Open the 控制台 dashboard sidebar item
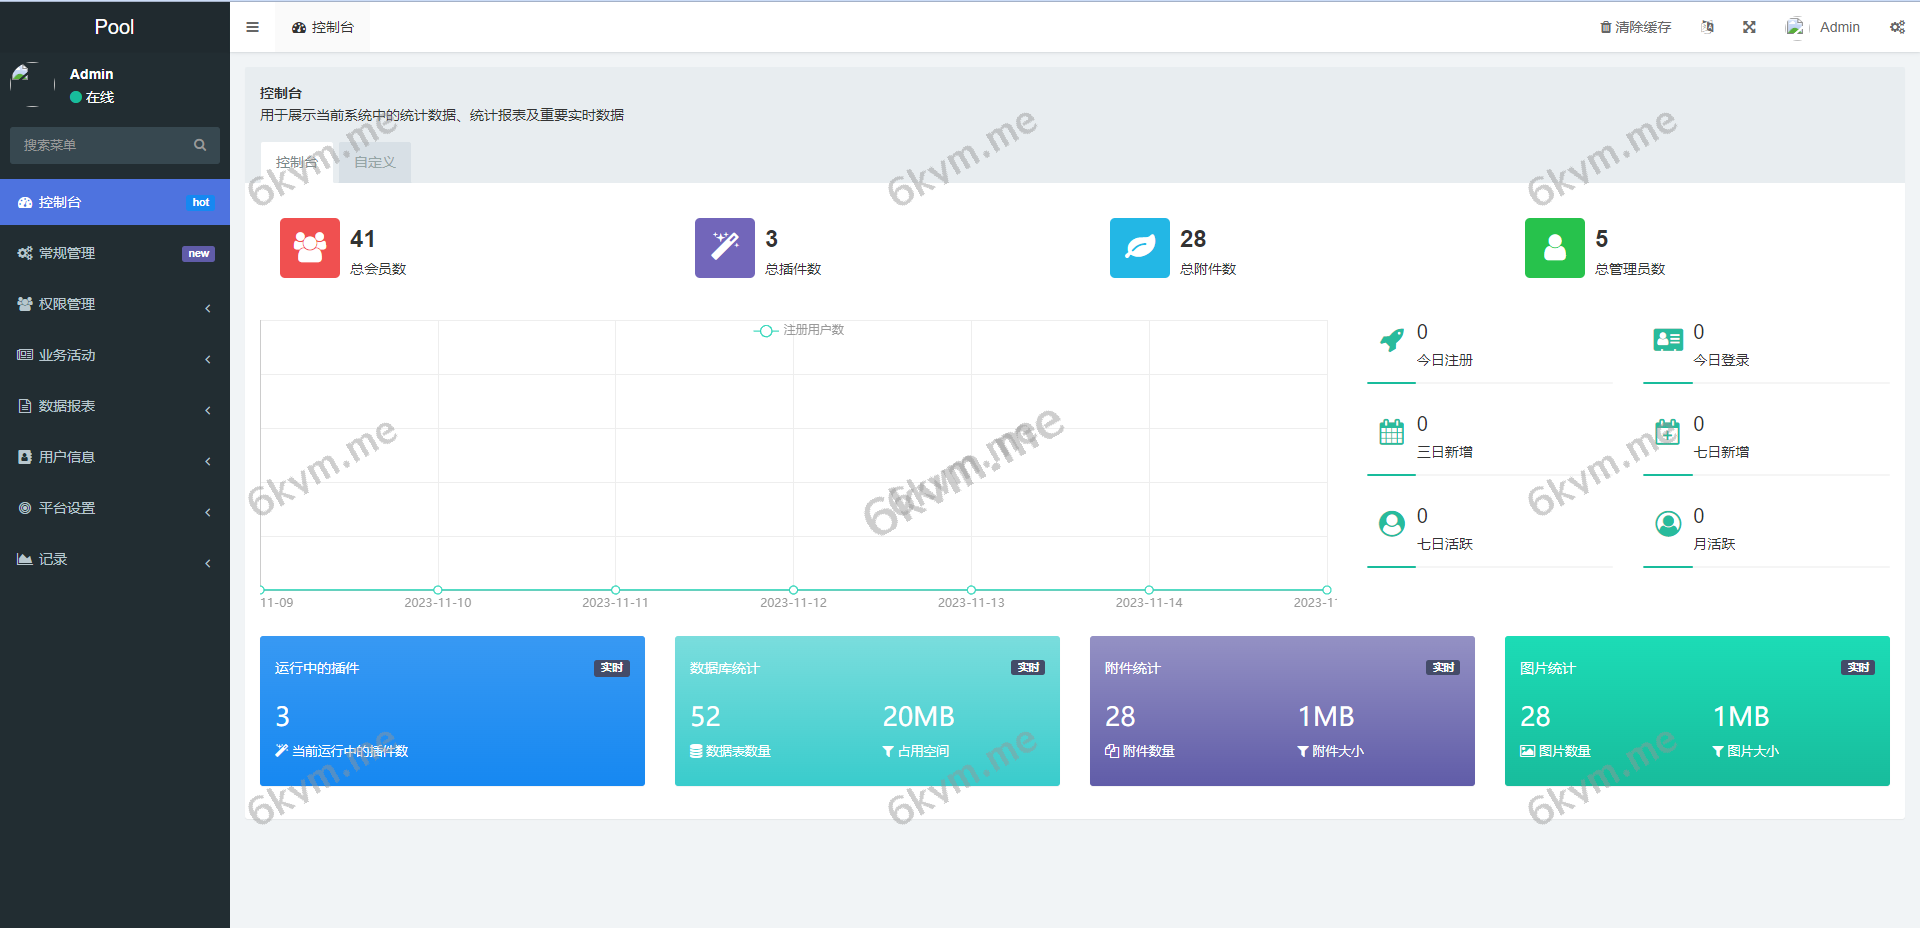The width and height of the screenshot is (1920, 928). [x=58, y=202]
